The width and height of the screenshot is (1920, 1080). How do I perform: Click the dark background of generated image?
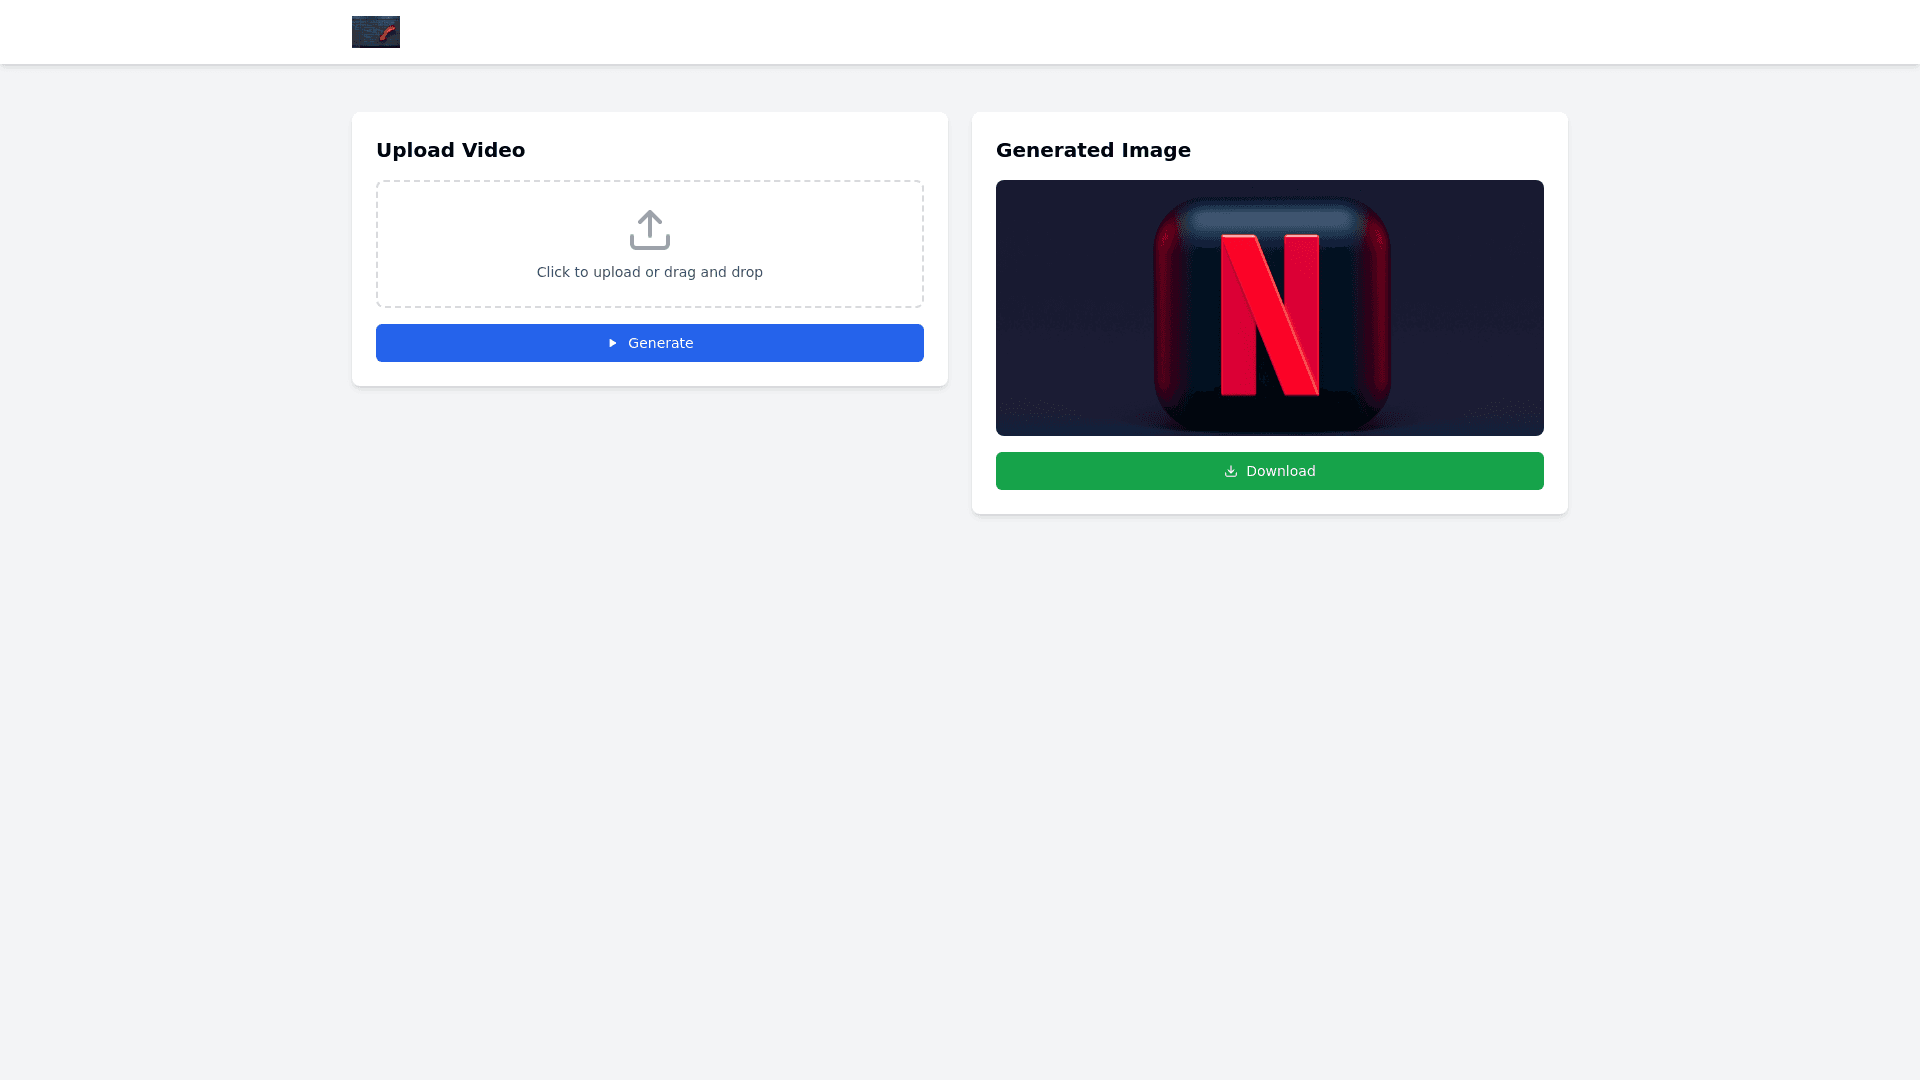click(1070, 300)
